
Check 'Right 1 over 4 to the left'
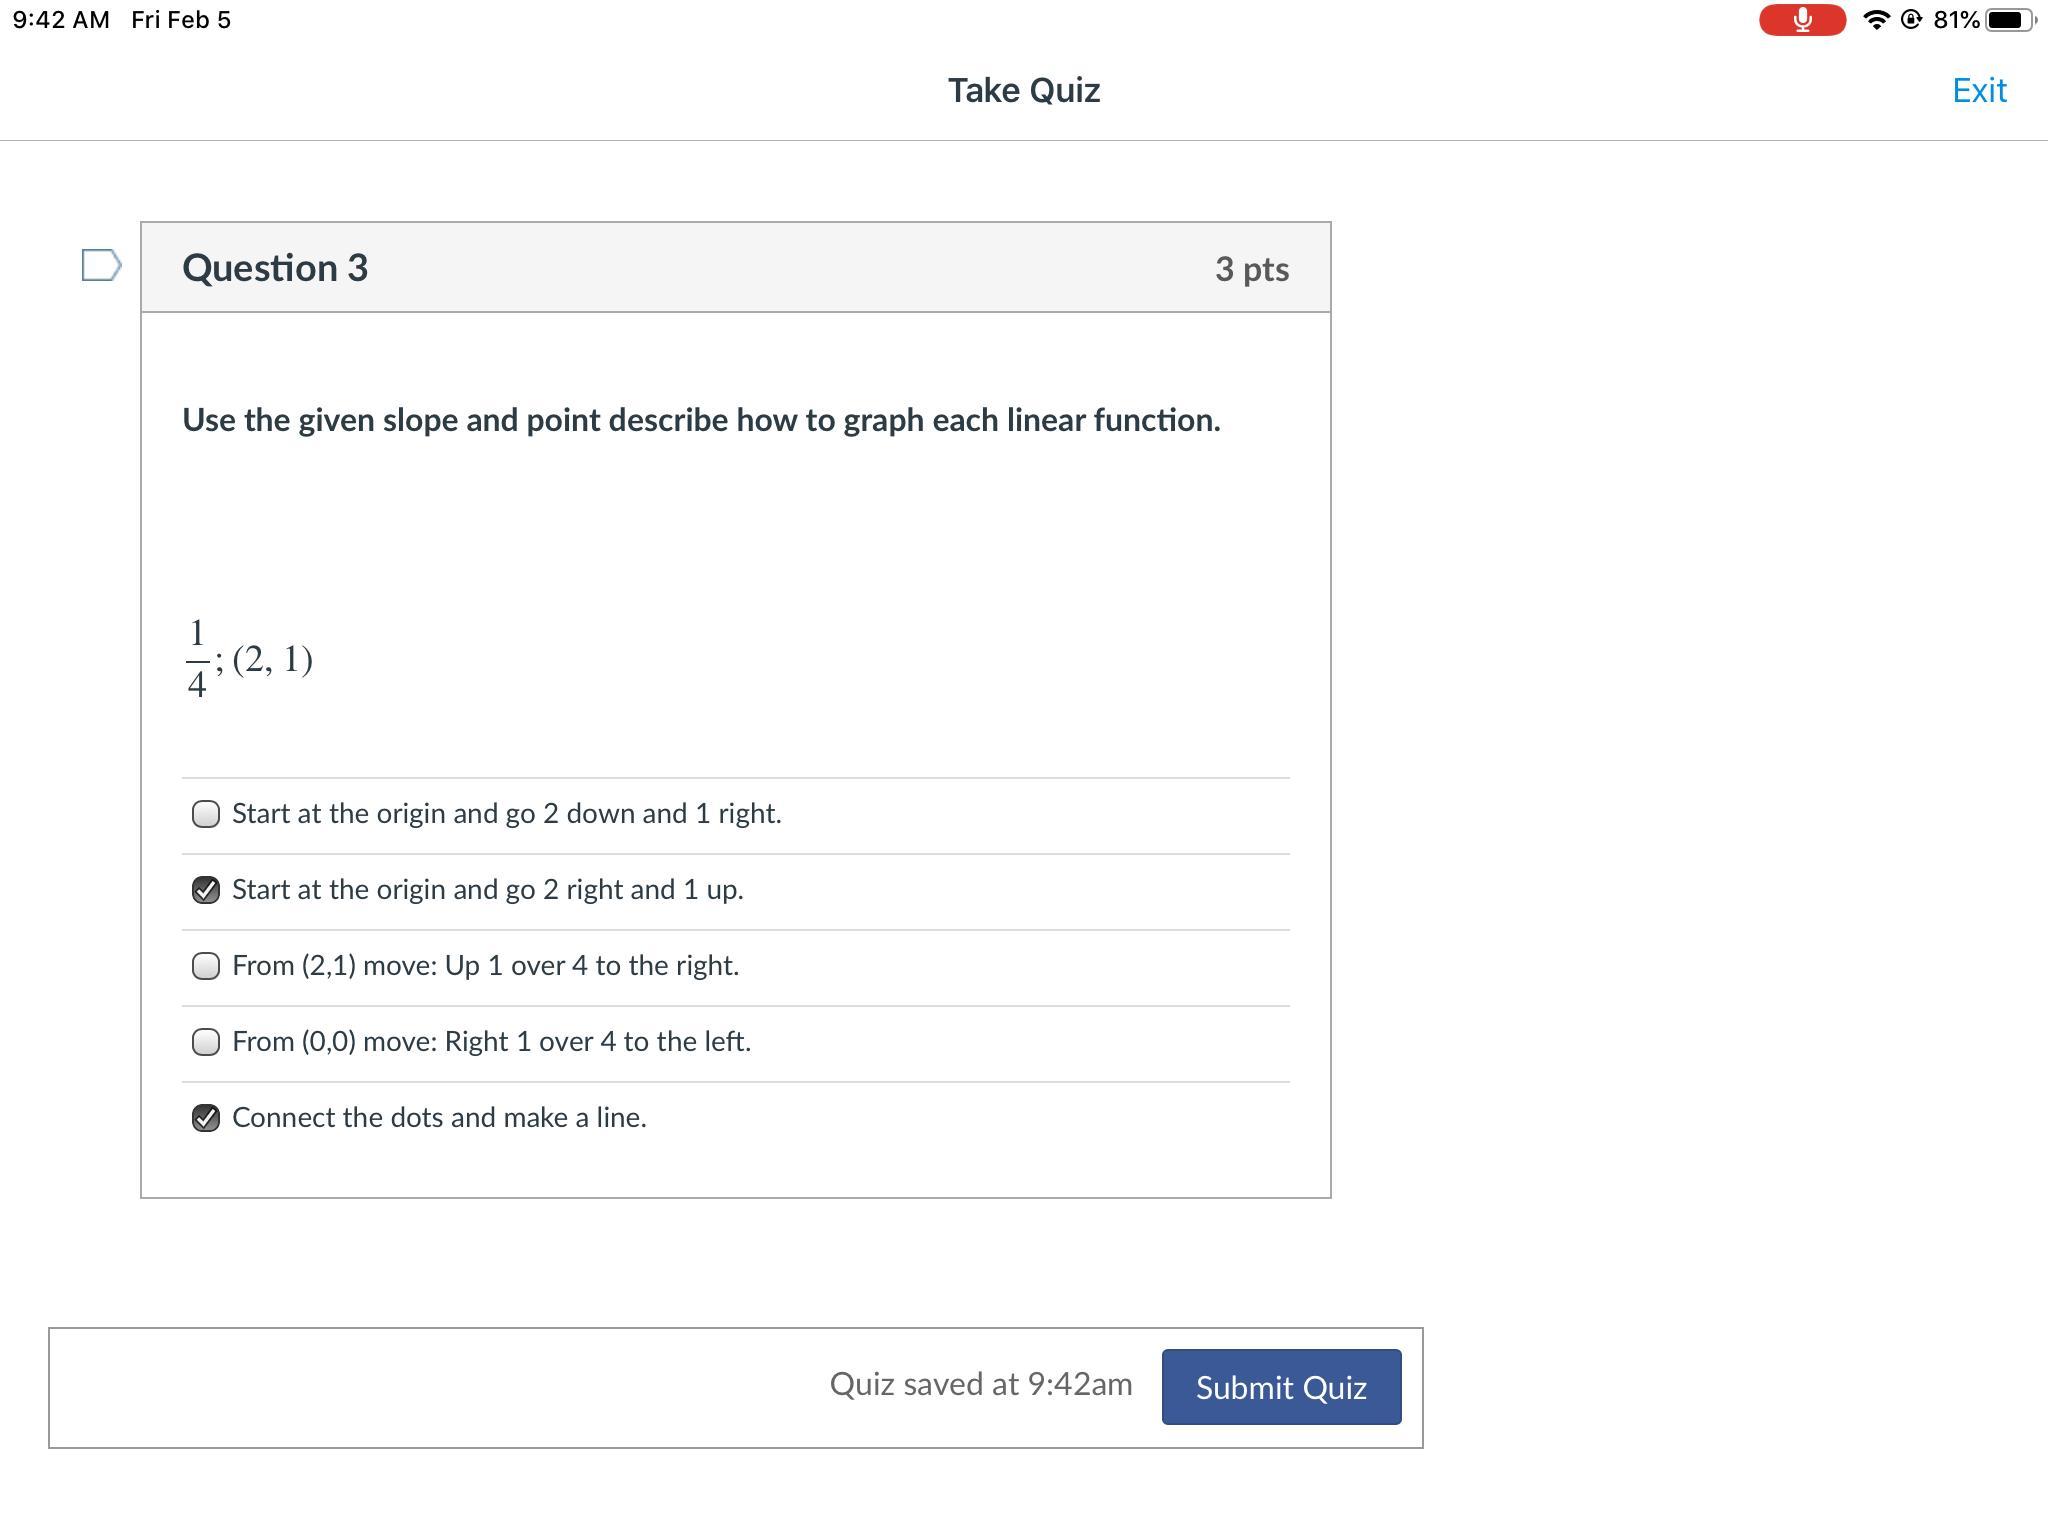(x=206, y=1042)
